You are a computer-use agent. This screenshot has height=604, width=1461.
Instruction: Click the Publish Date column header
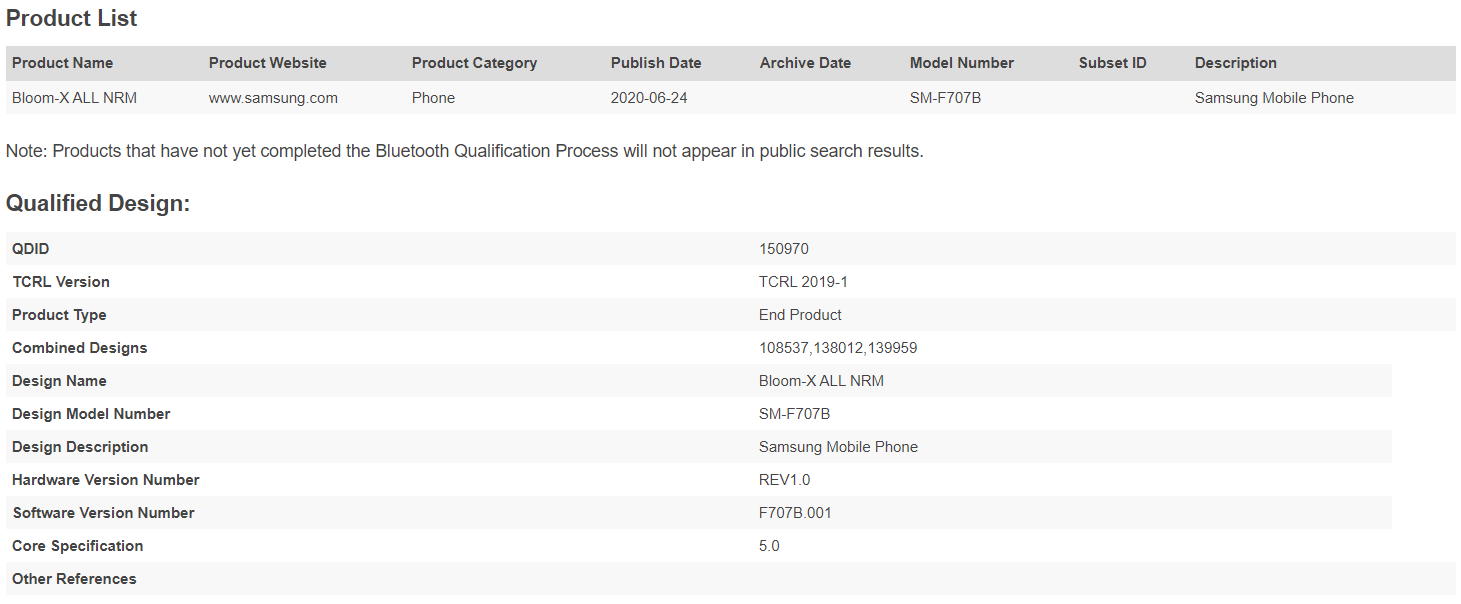(x=656, y=63)
